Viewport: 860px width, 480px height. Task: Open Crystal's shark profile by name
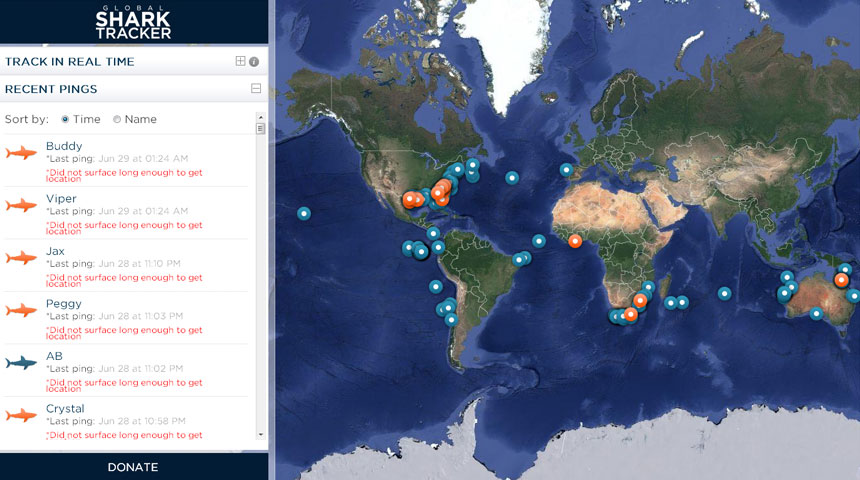click(65, 408)
